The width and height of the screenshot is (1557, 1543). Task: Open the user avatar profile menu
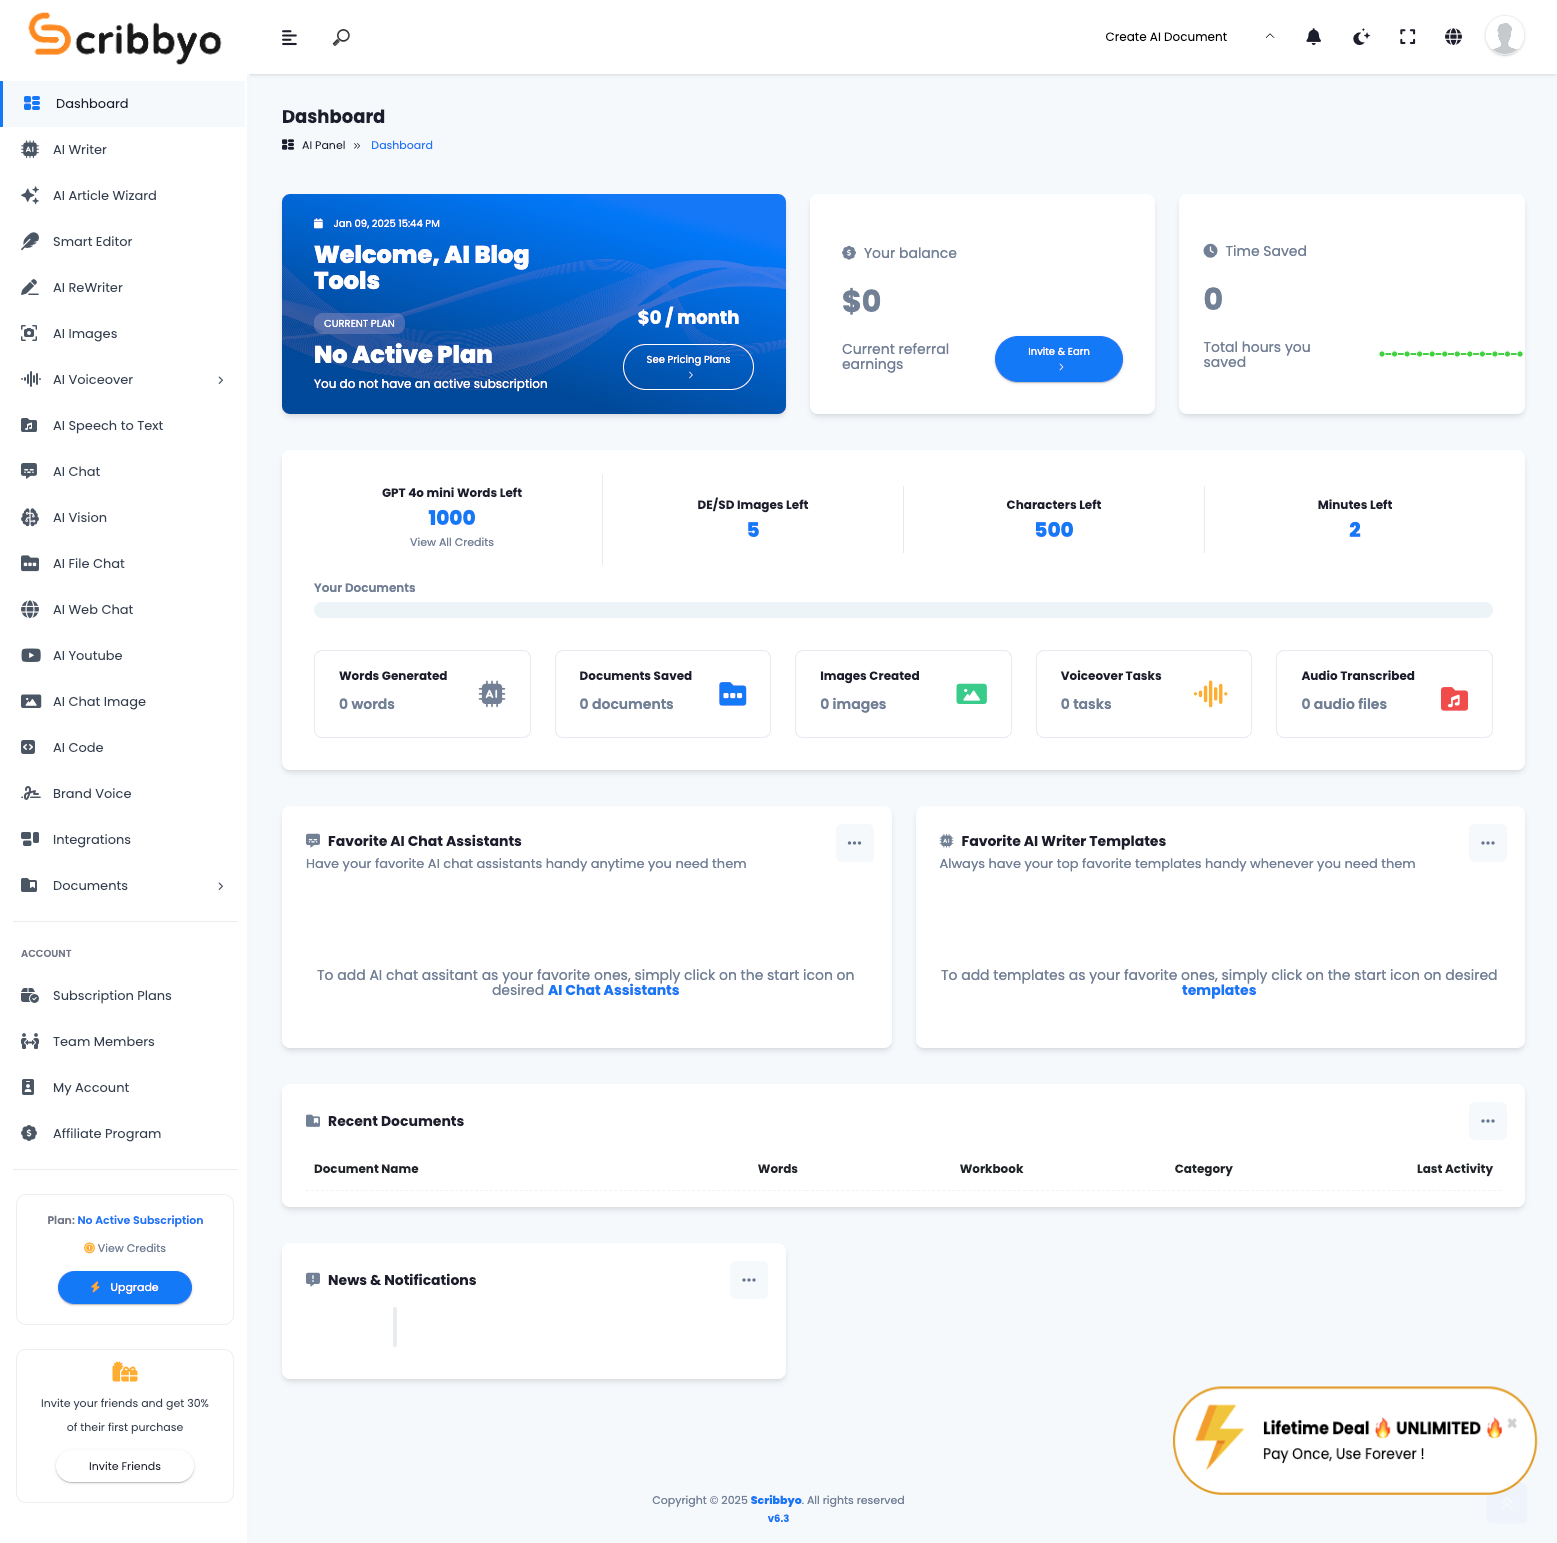(1503, 37)
